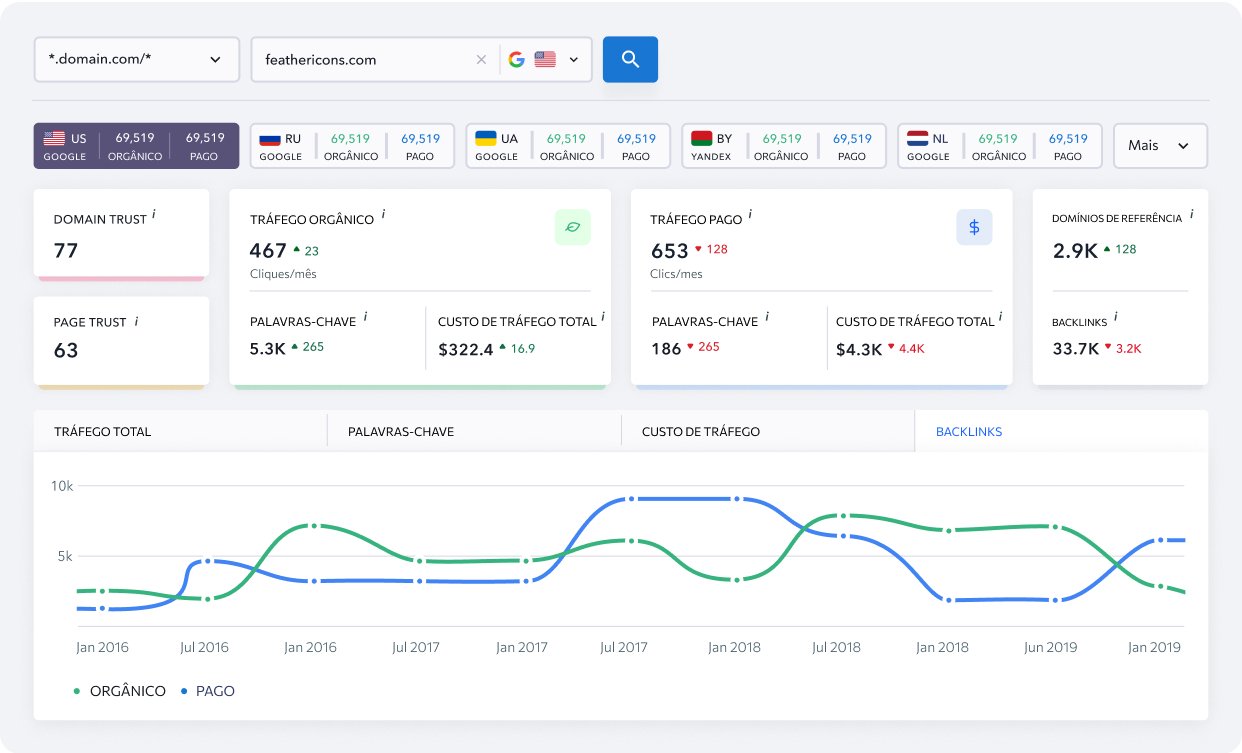Click the info icon next to Backlinks

(x=1116, y=317)
